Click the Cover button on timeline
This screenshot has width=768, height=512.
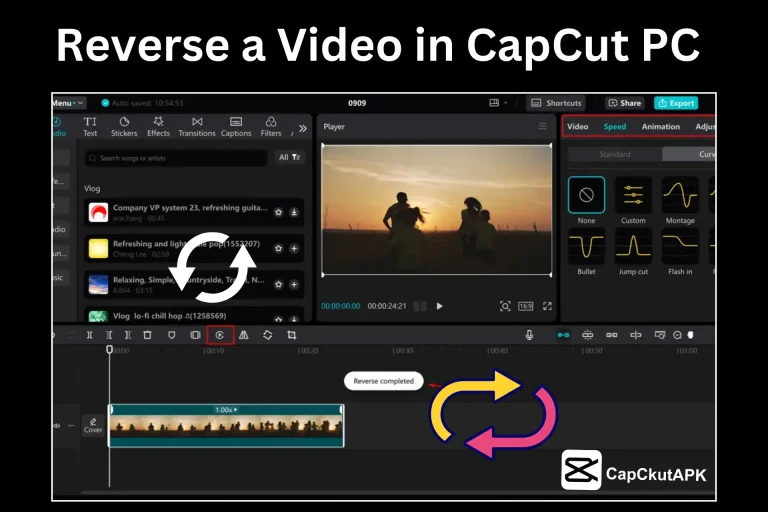pyautogui.click(x=93, y=425)
